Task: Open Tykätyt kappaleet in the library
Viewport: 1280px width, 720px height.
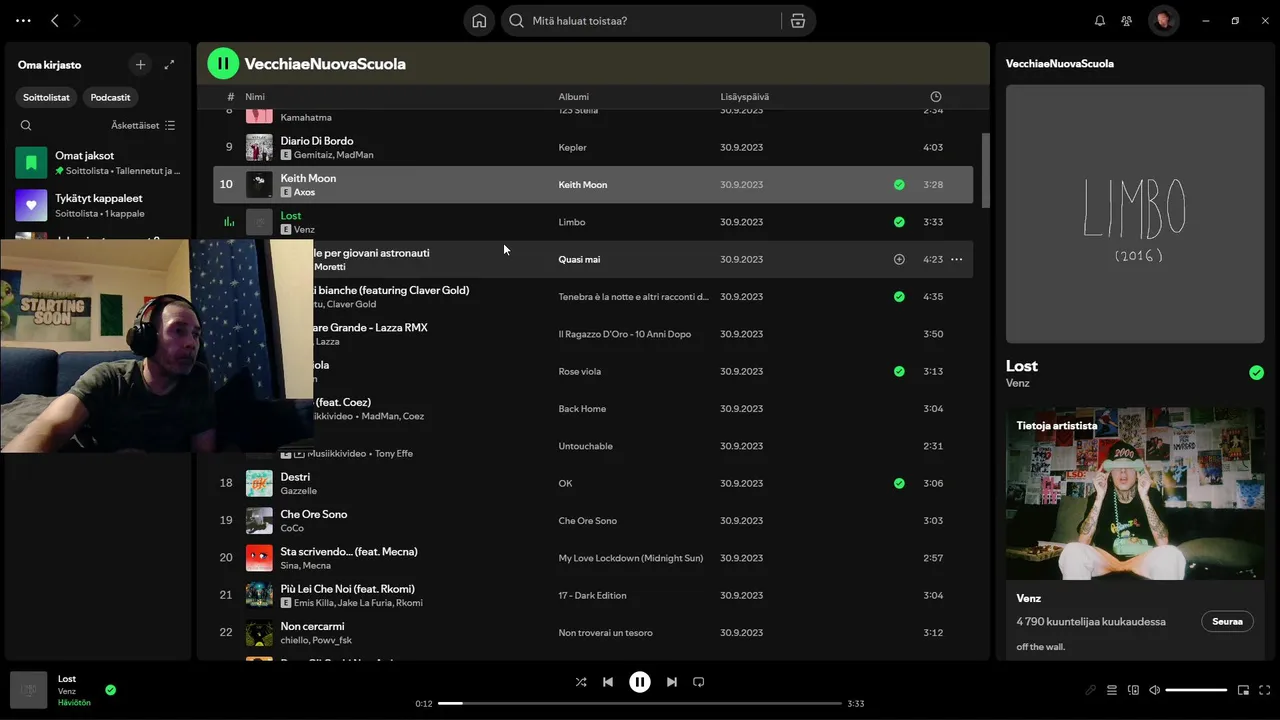Action: [98, 205]
